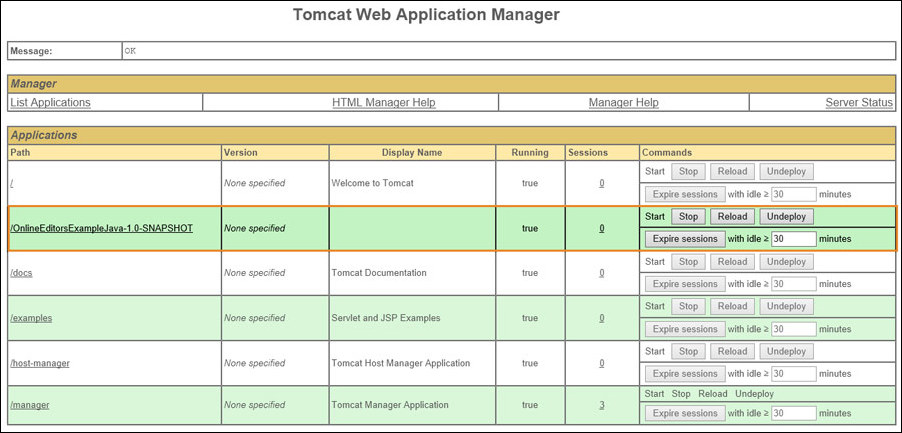Stop the Tomcat Host Manager Application
The width and height of the screenshot is (902, 433).
point(688,351)
